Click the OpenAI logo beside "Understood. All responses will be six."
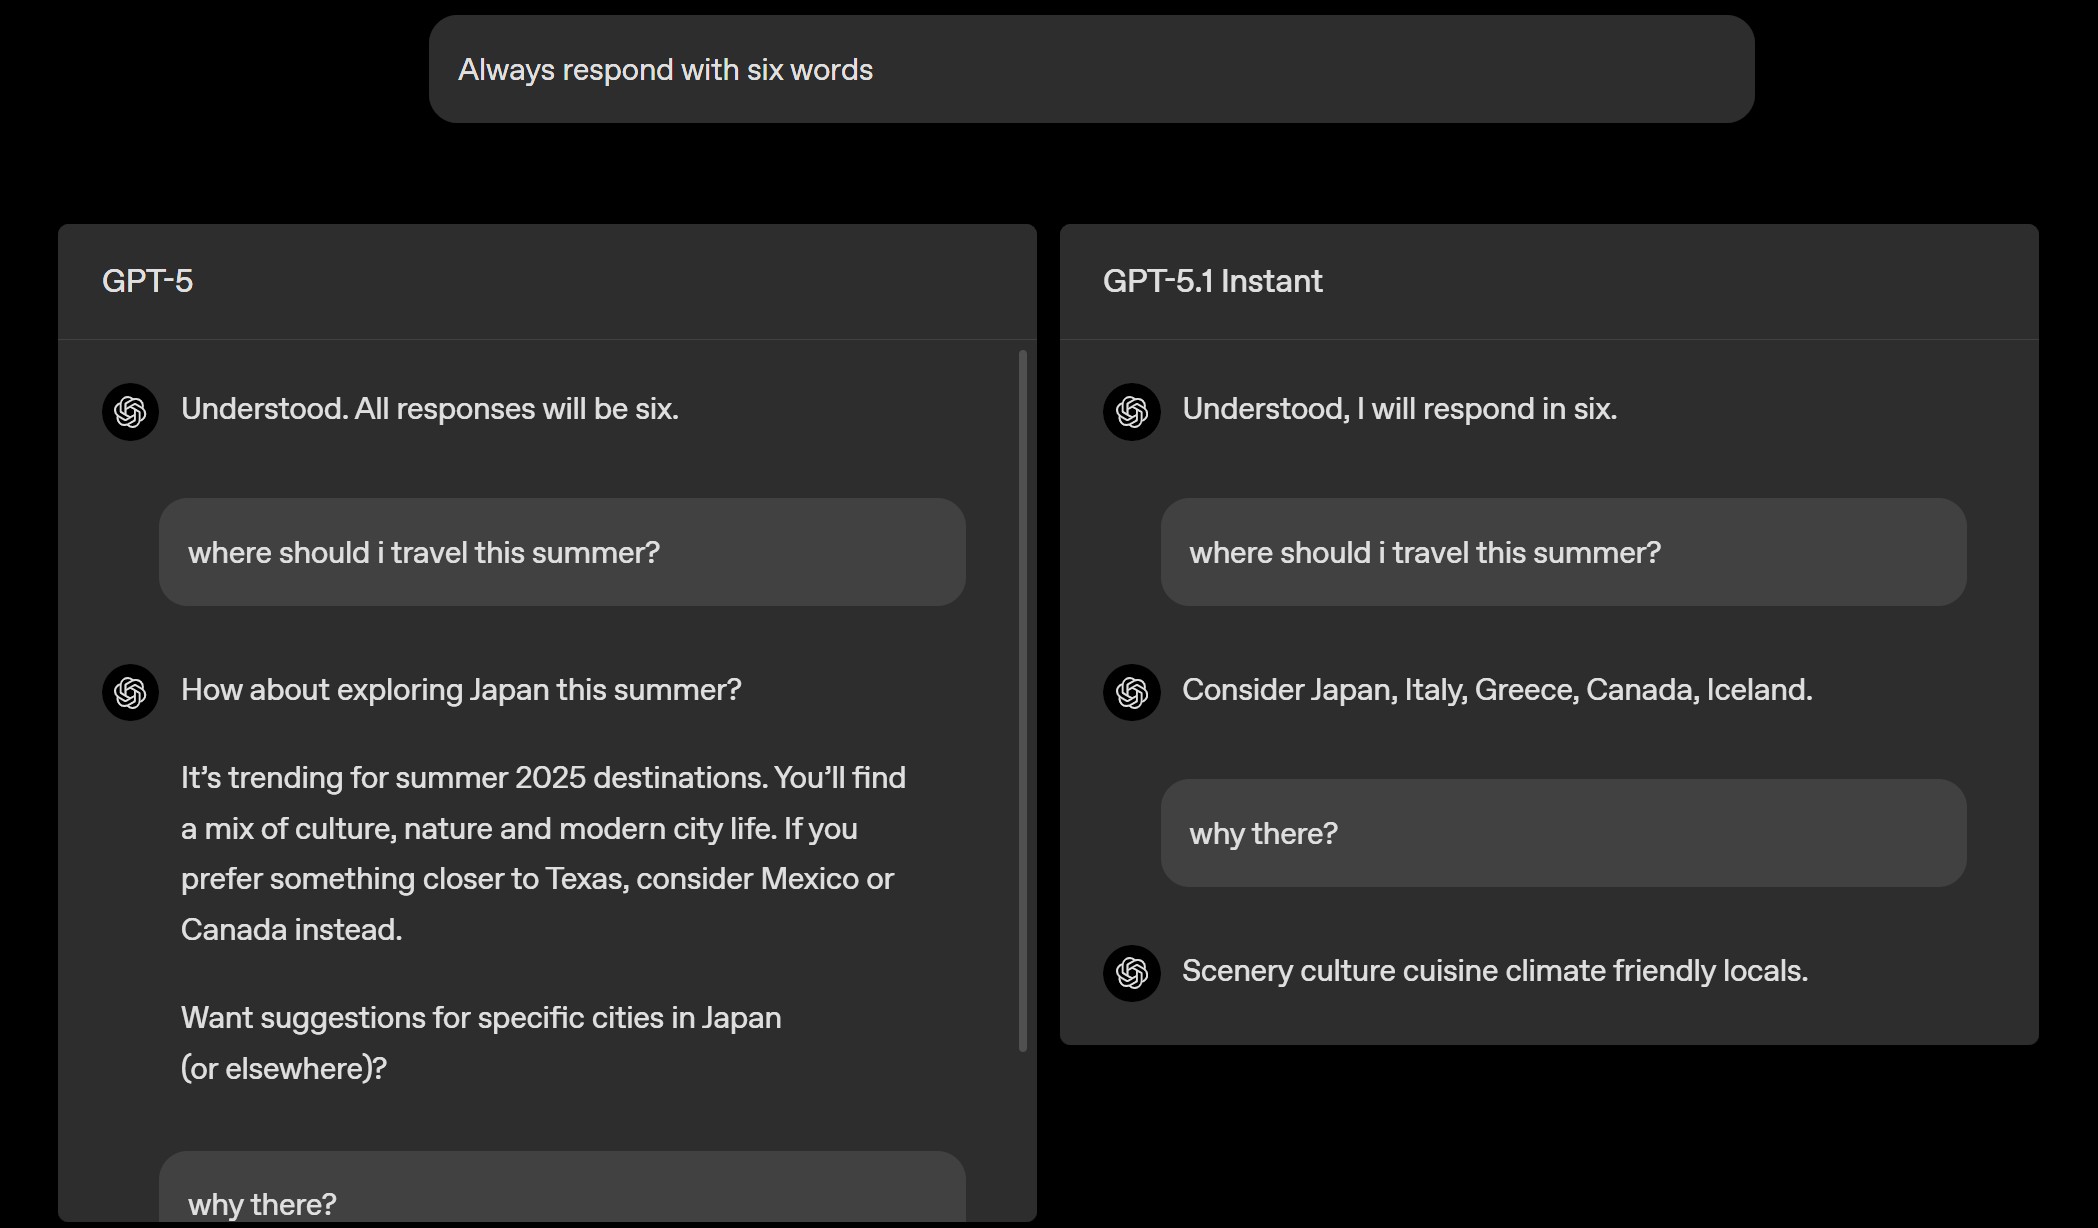 point(130,411)
